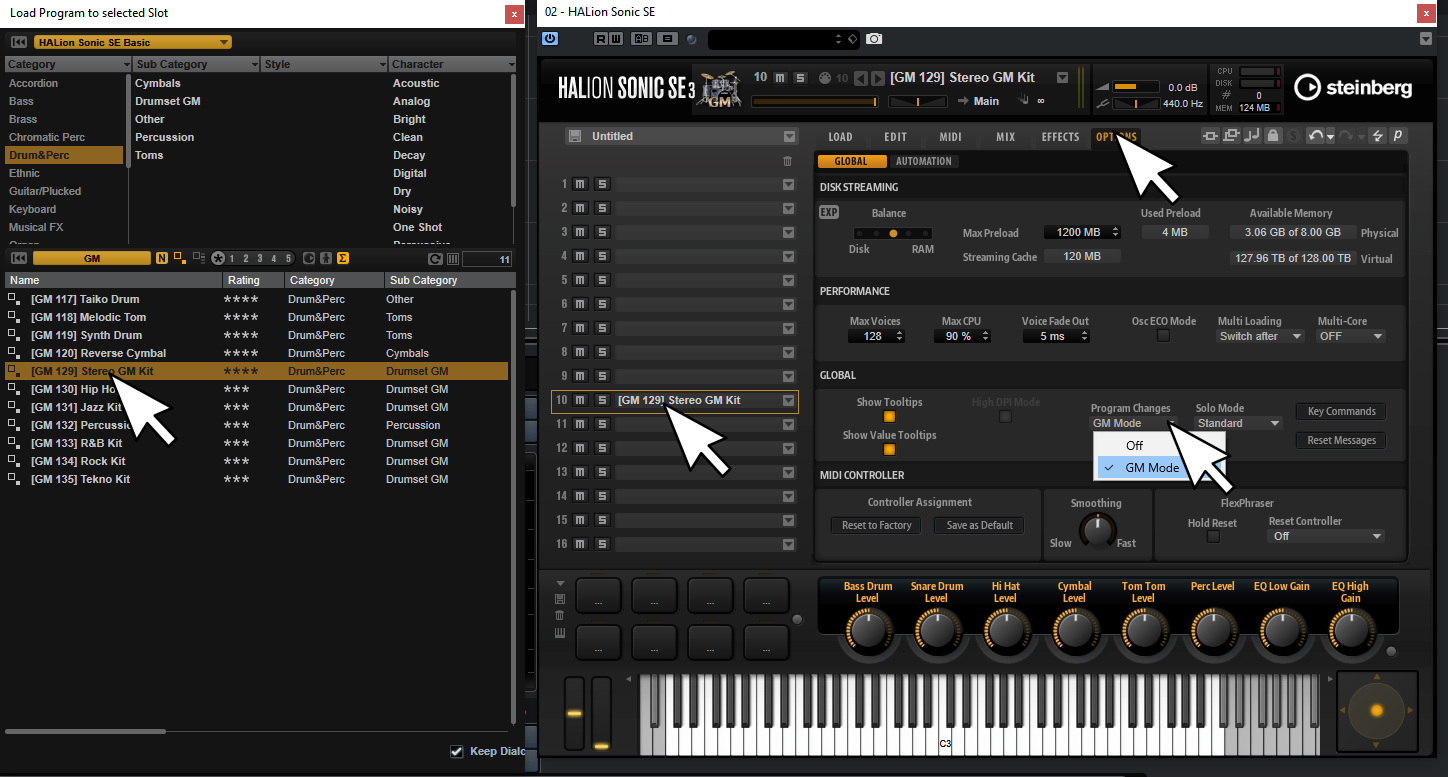
Task: Toggle the player view p button
Action: tap(1397, 136)
